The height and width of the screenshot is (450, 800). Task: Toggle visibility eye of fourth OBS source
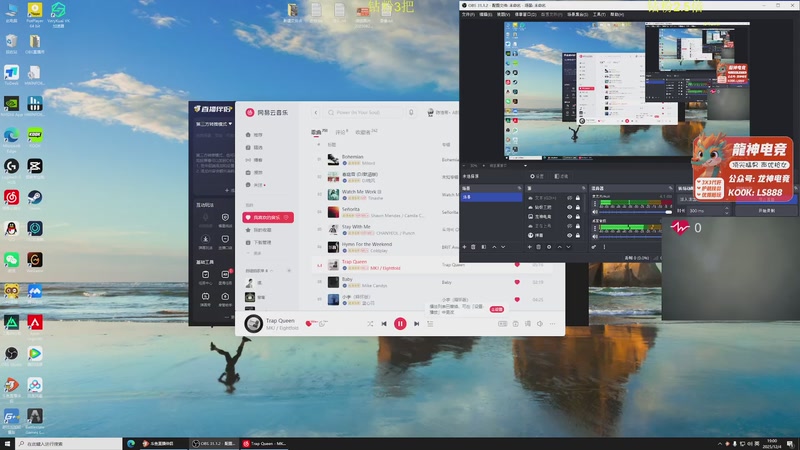(569, 226)
